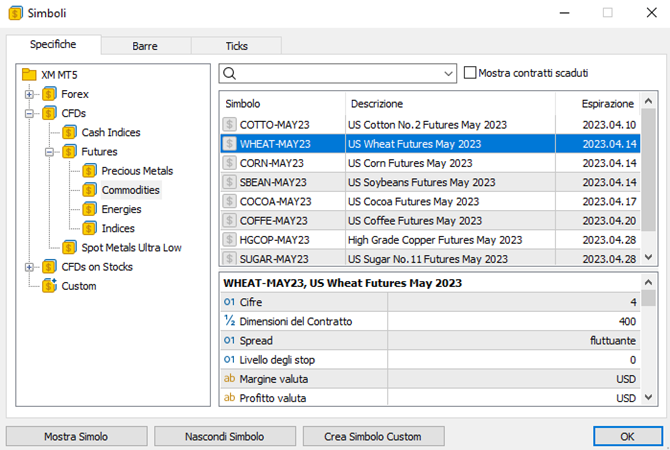670x450 pixels.
Task: Open the search box dropdown arrow
Action: [x=448, y=74]
